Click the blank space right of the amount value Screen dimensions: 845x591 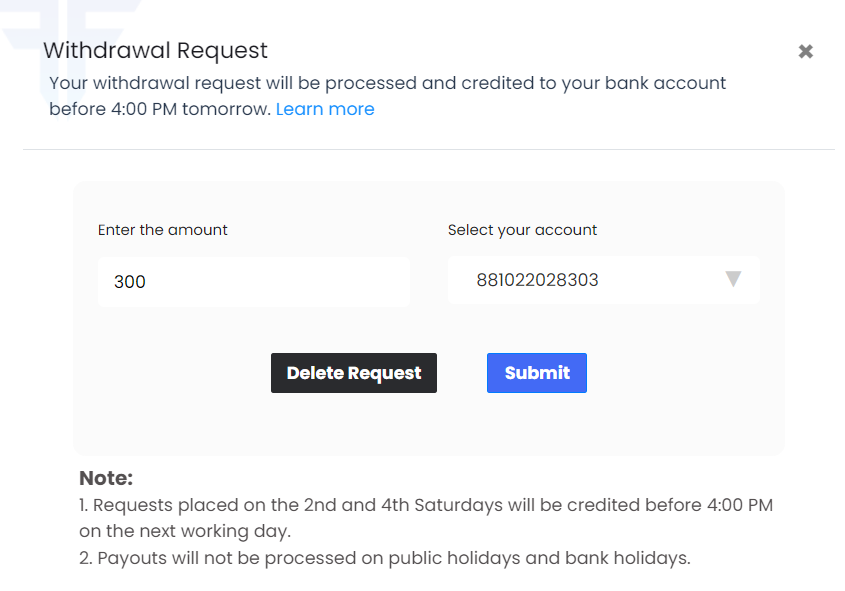click(x=280, y=282)
